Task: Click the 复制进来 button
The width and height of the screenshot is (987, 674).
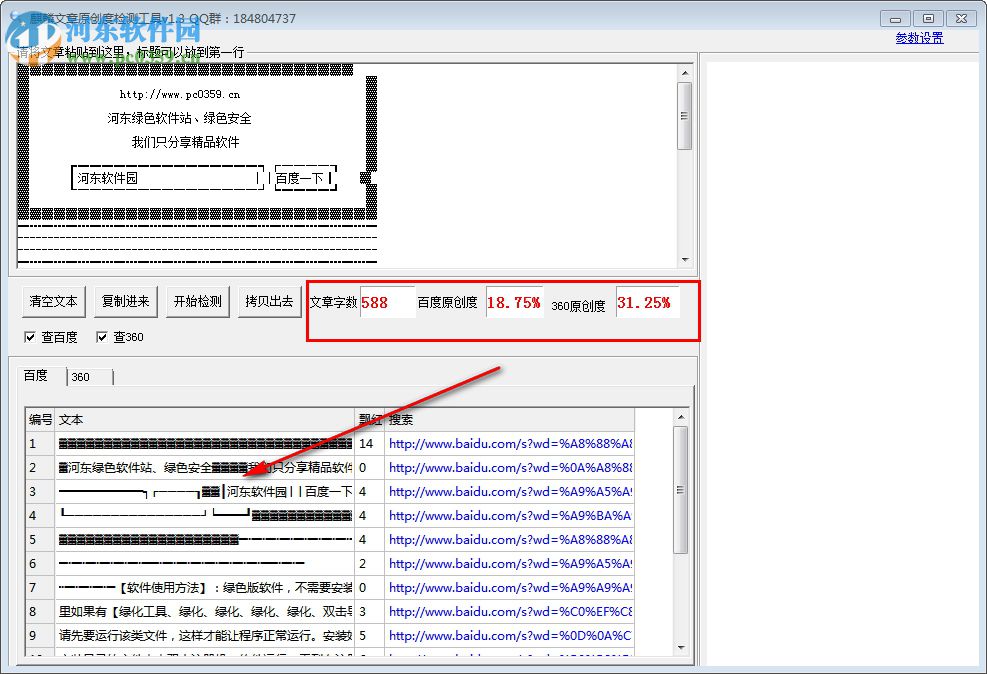Action: pyautogui.click(x=125, y=301)
